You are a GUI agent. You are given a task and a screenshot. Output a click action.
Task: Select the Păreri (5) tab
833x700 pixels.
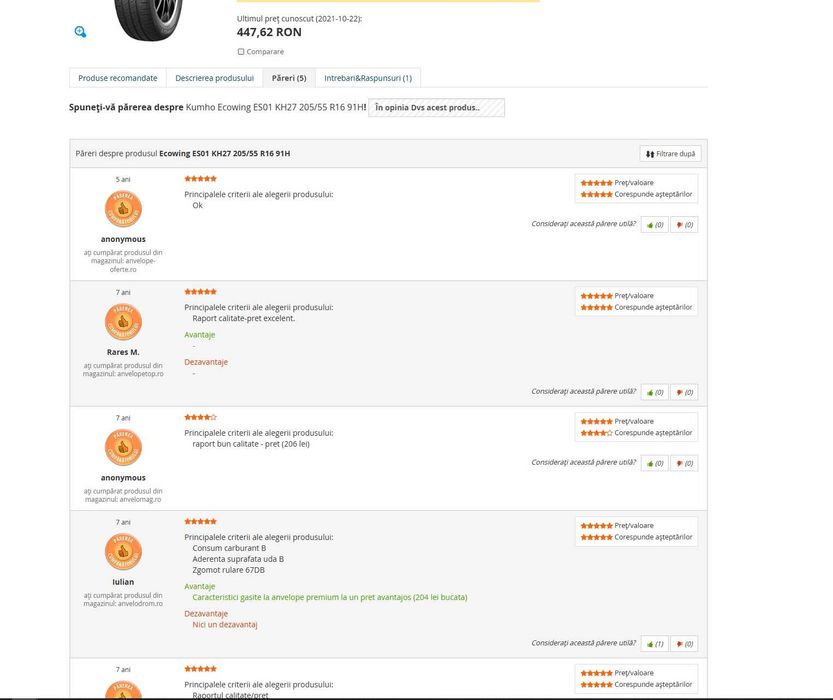coord(289,78)
